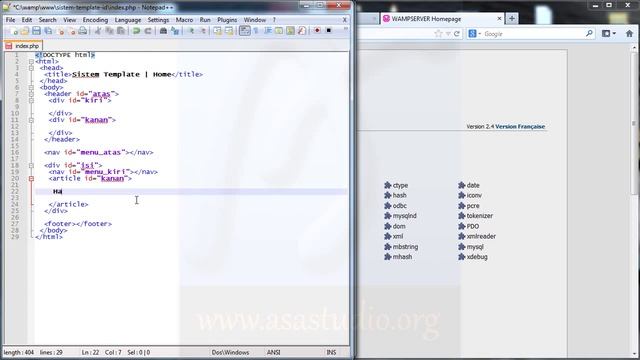Bookmark the page with the star icon
Image resolution: width=640 pixels, height=360 pixels.
coord(438,34)
